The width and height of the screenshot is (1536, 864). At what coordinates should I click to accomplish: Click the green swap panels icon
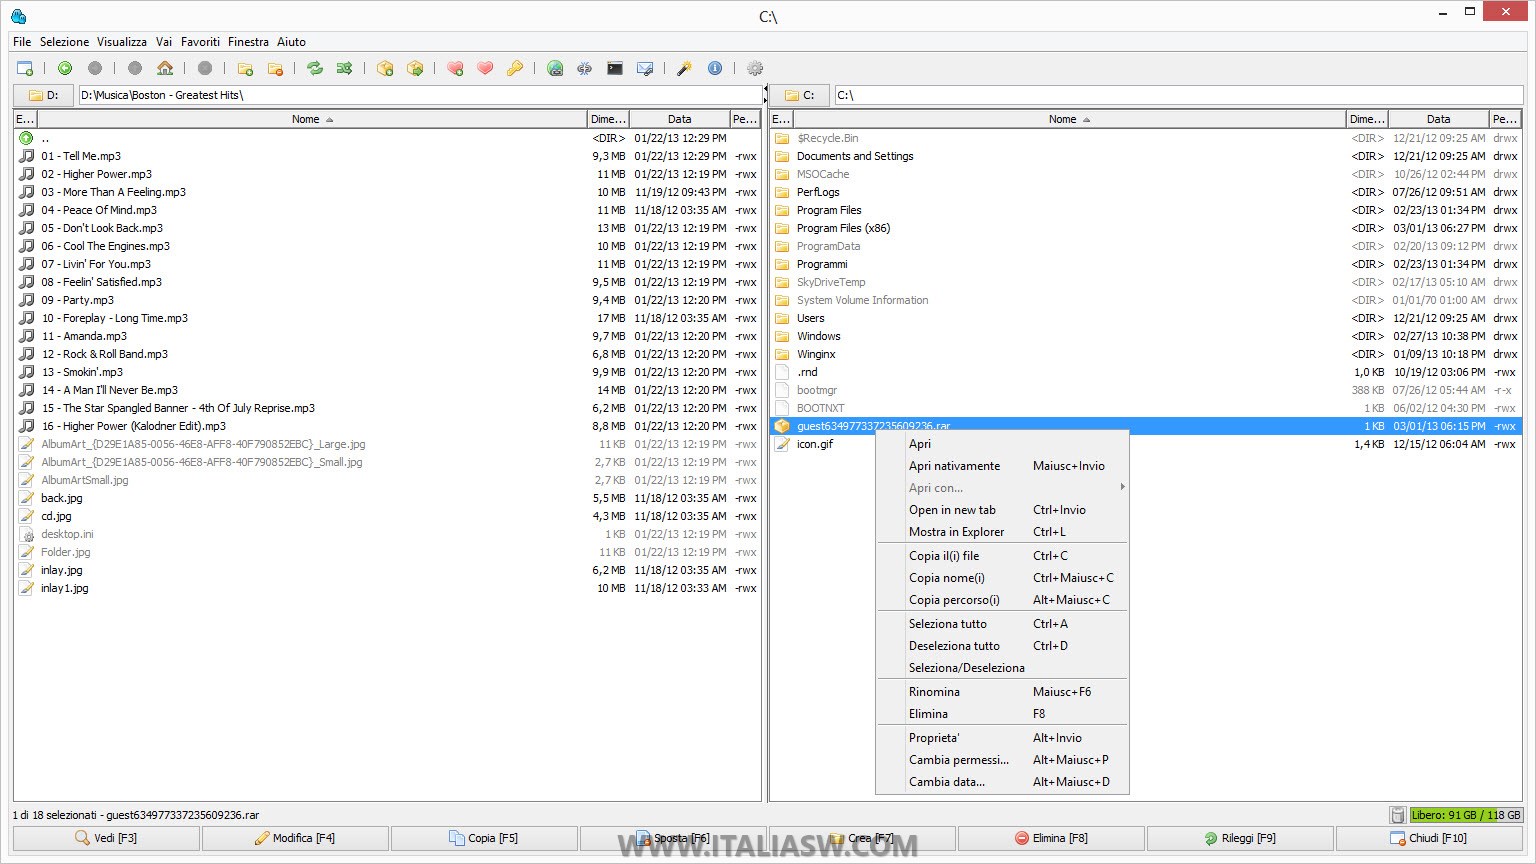[345, 68]
